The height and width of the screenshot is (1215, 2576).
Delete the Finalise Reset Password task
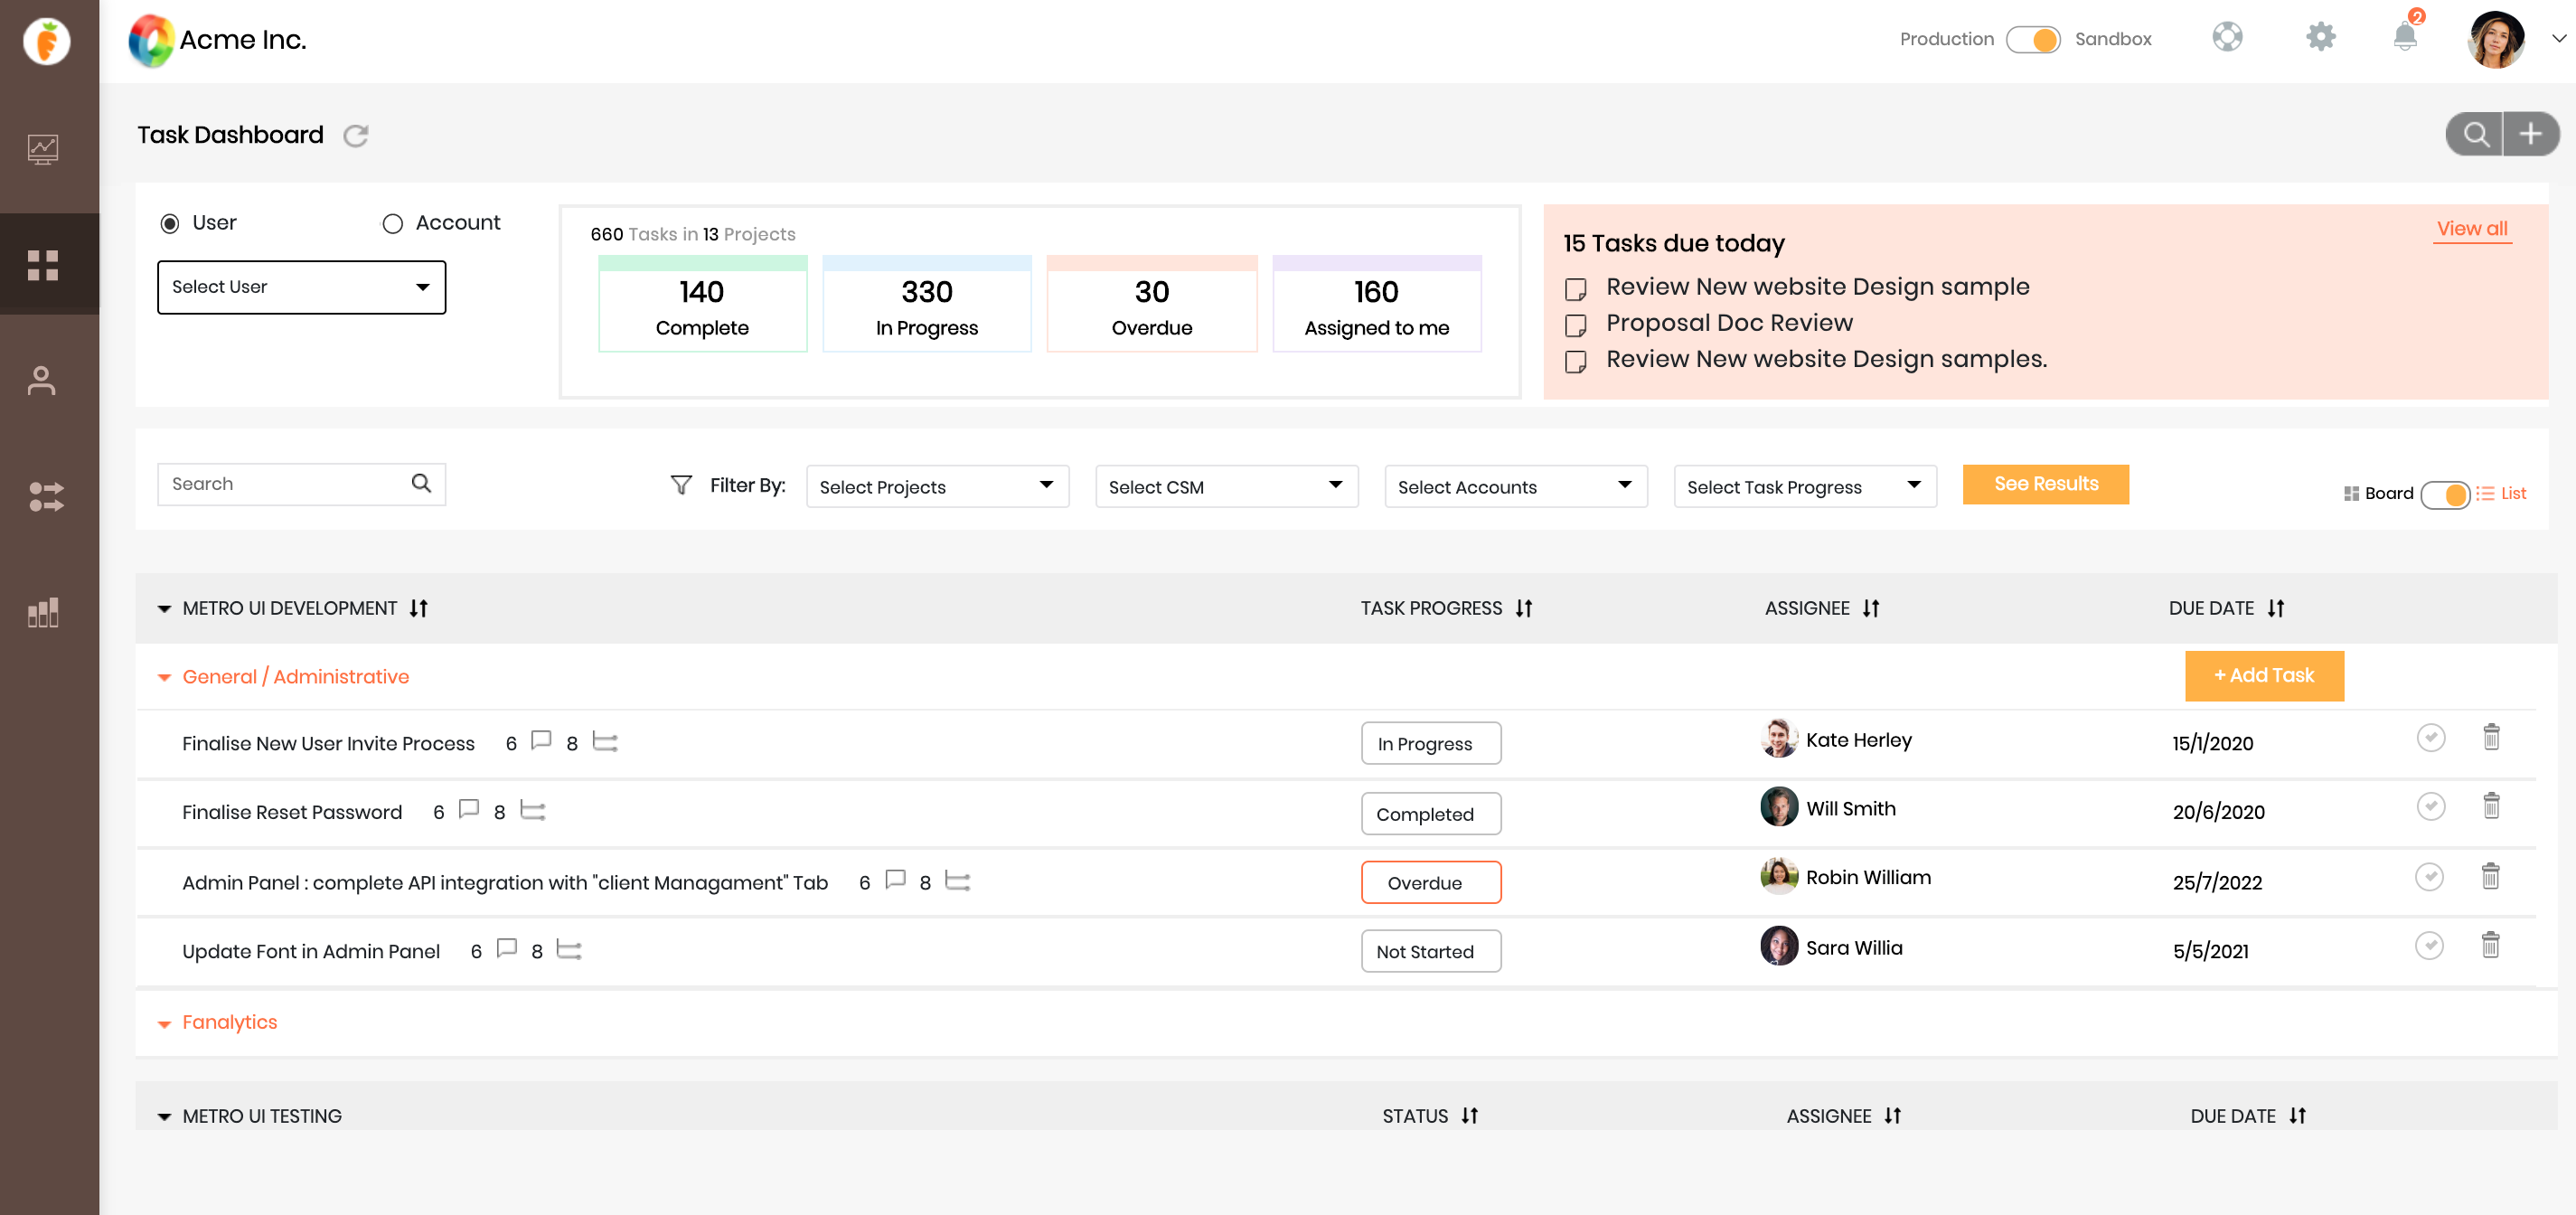tap(2491, 806)
